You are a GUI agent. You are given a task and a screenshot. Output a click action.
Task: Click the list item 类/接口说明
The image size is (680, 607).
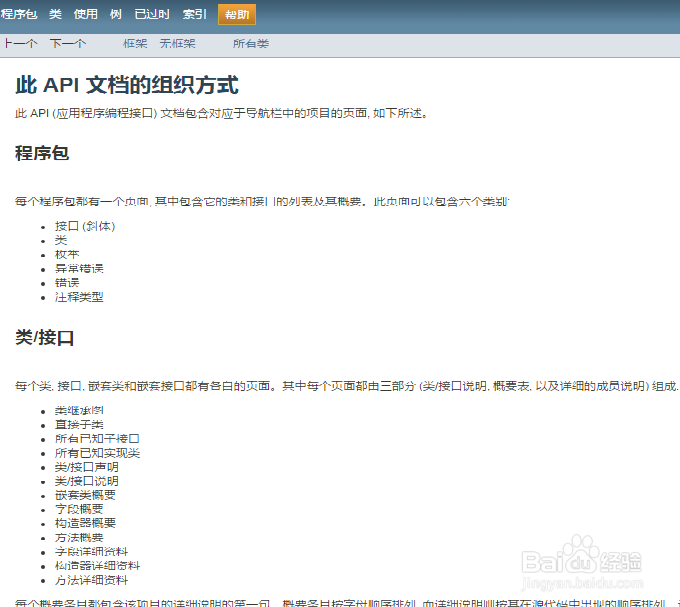click(x=87, y=481)
